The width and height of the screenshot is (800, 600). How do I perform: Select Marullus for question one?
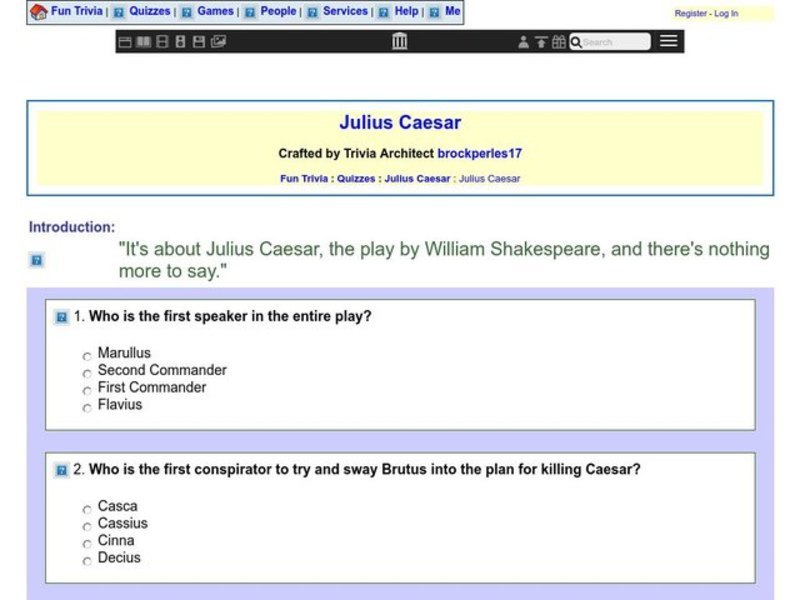[87, 356]
